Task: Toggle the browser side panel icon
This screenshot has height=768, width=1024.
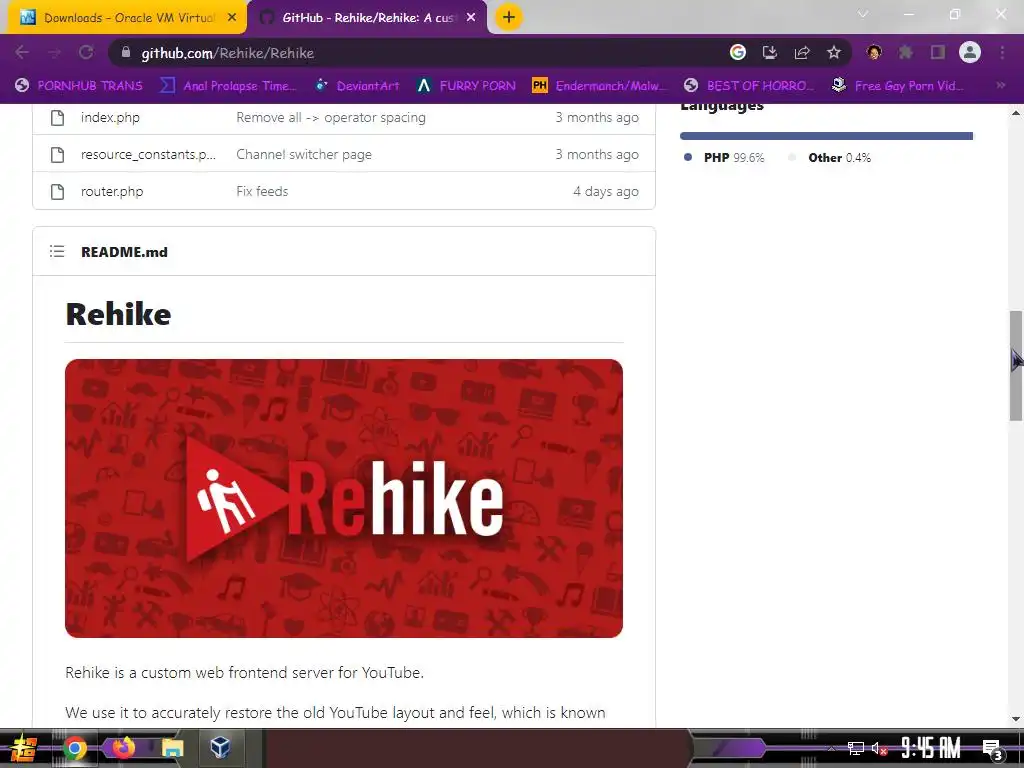Action: 938,52
